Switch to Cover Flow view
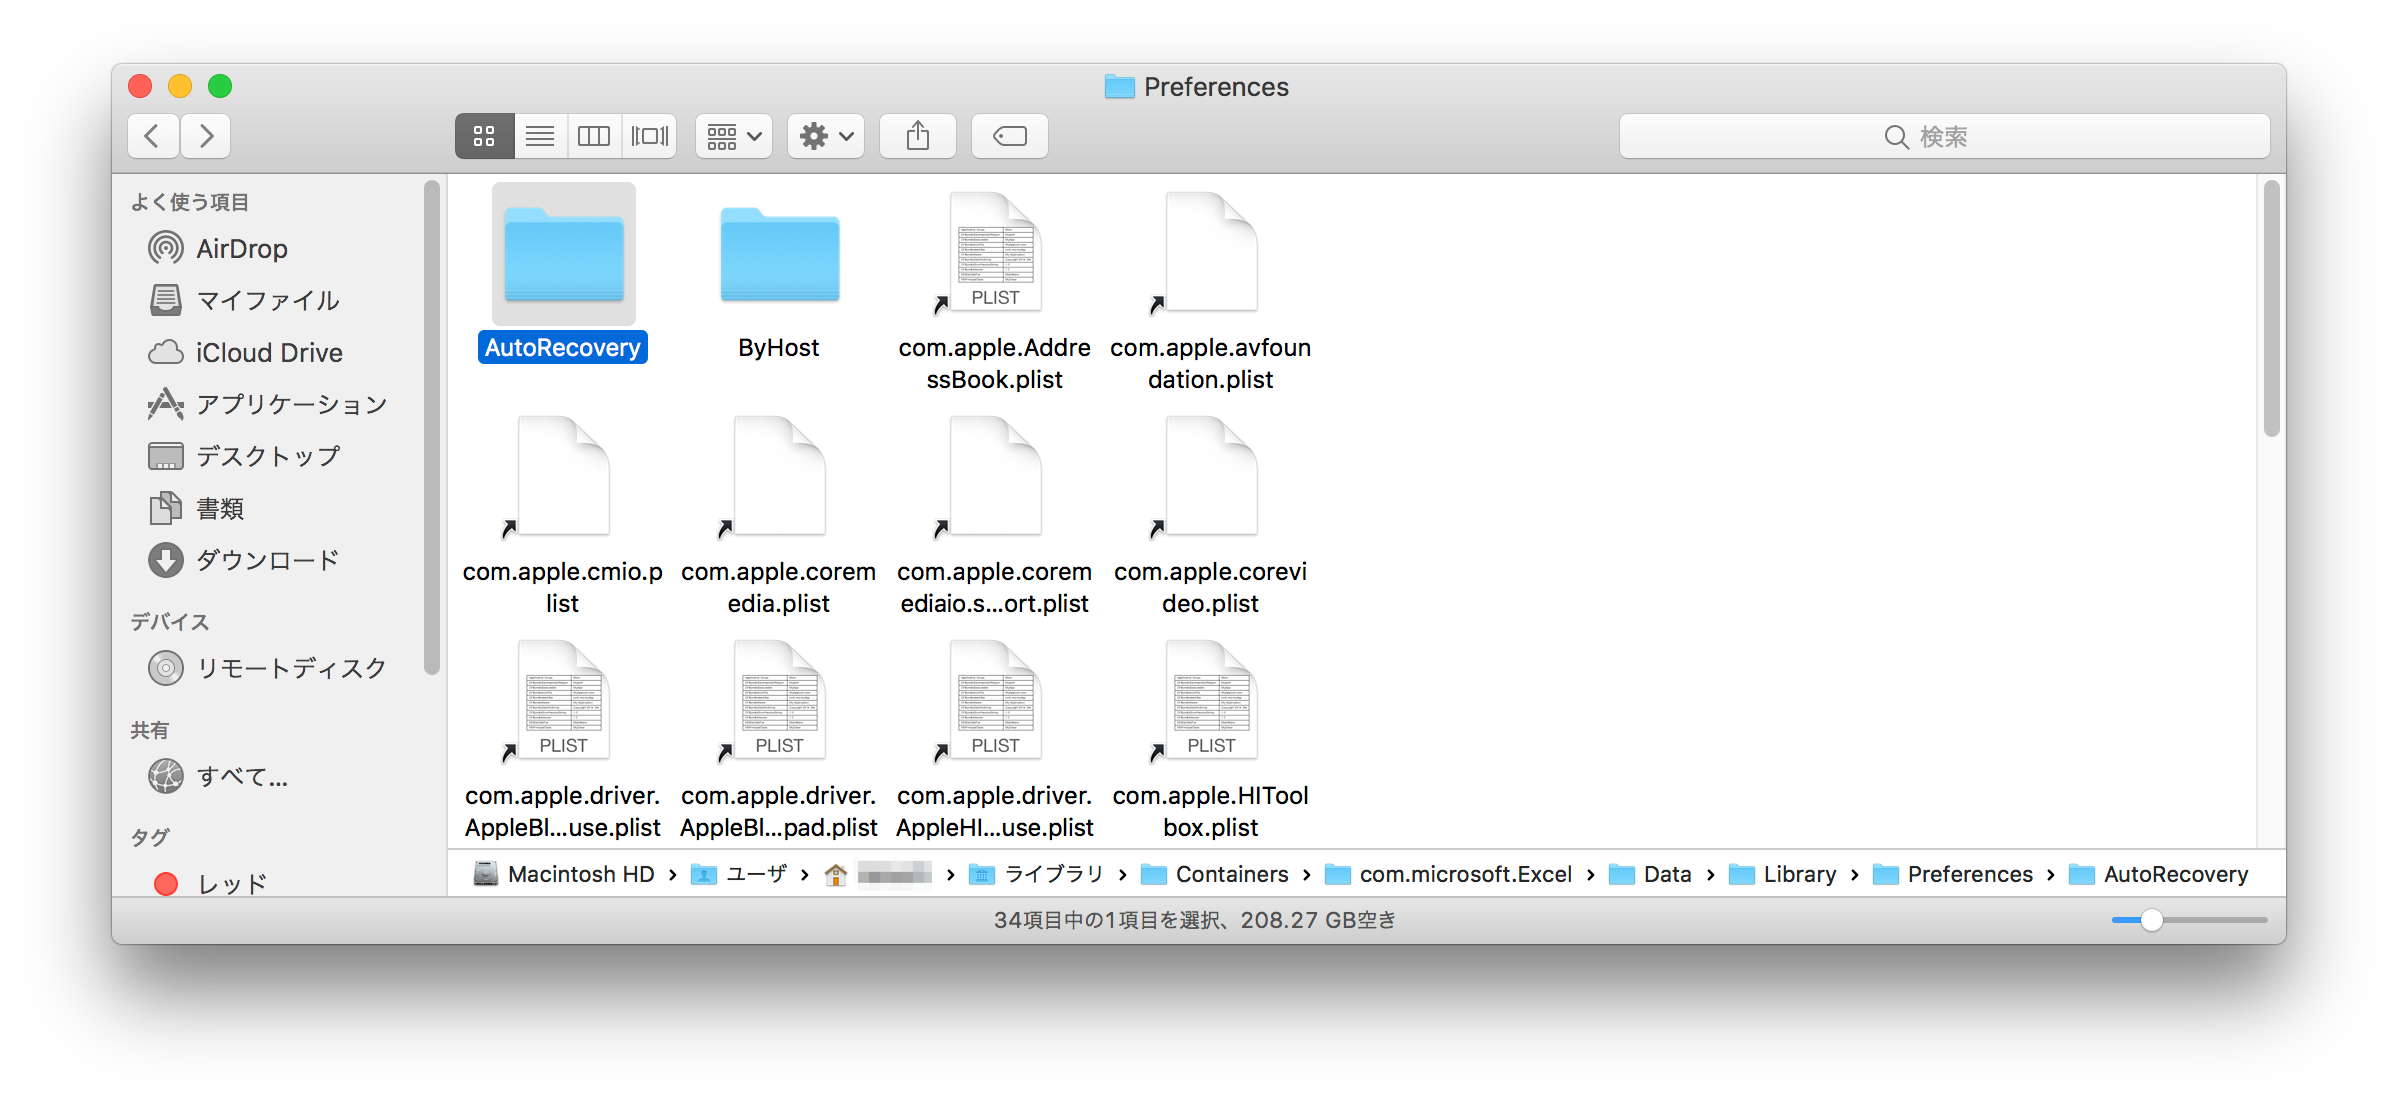This screenshot has height=1104, width=2398. [650, 136]
